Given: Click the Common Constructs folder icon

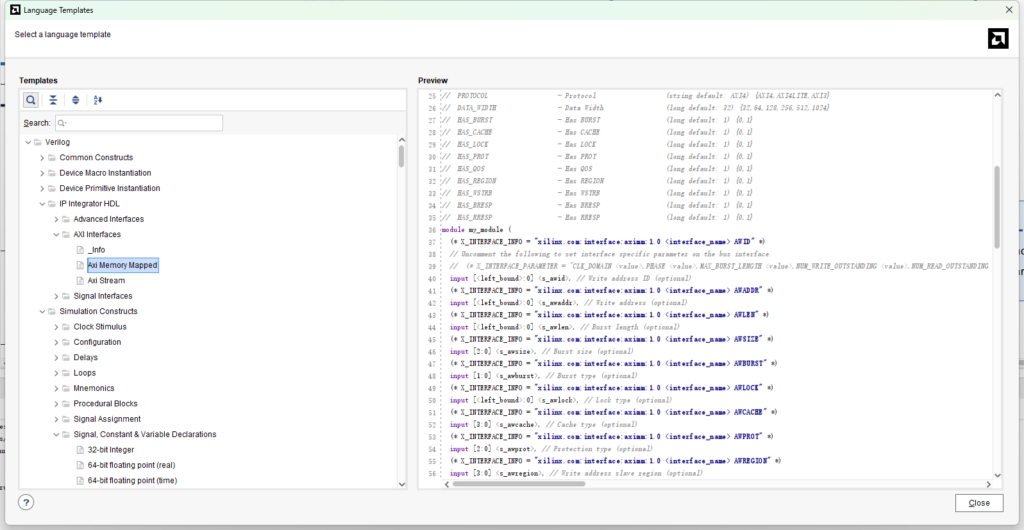Looking at the screenshot, I should tap(52, 157).
